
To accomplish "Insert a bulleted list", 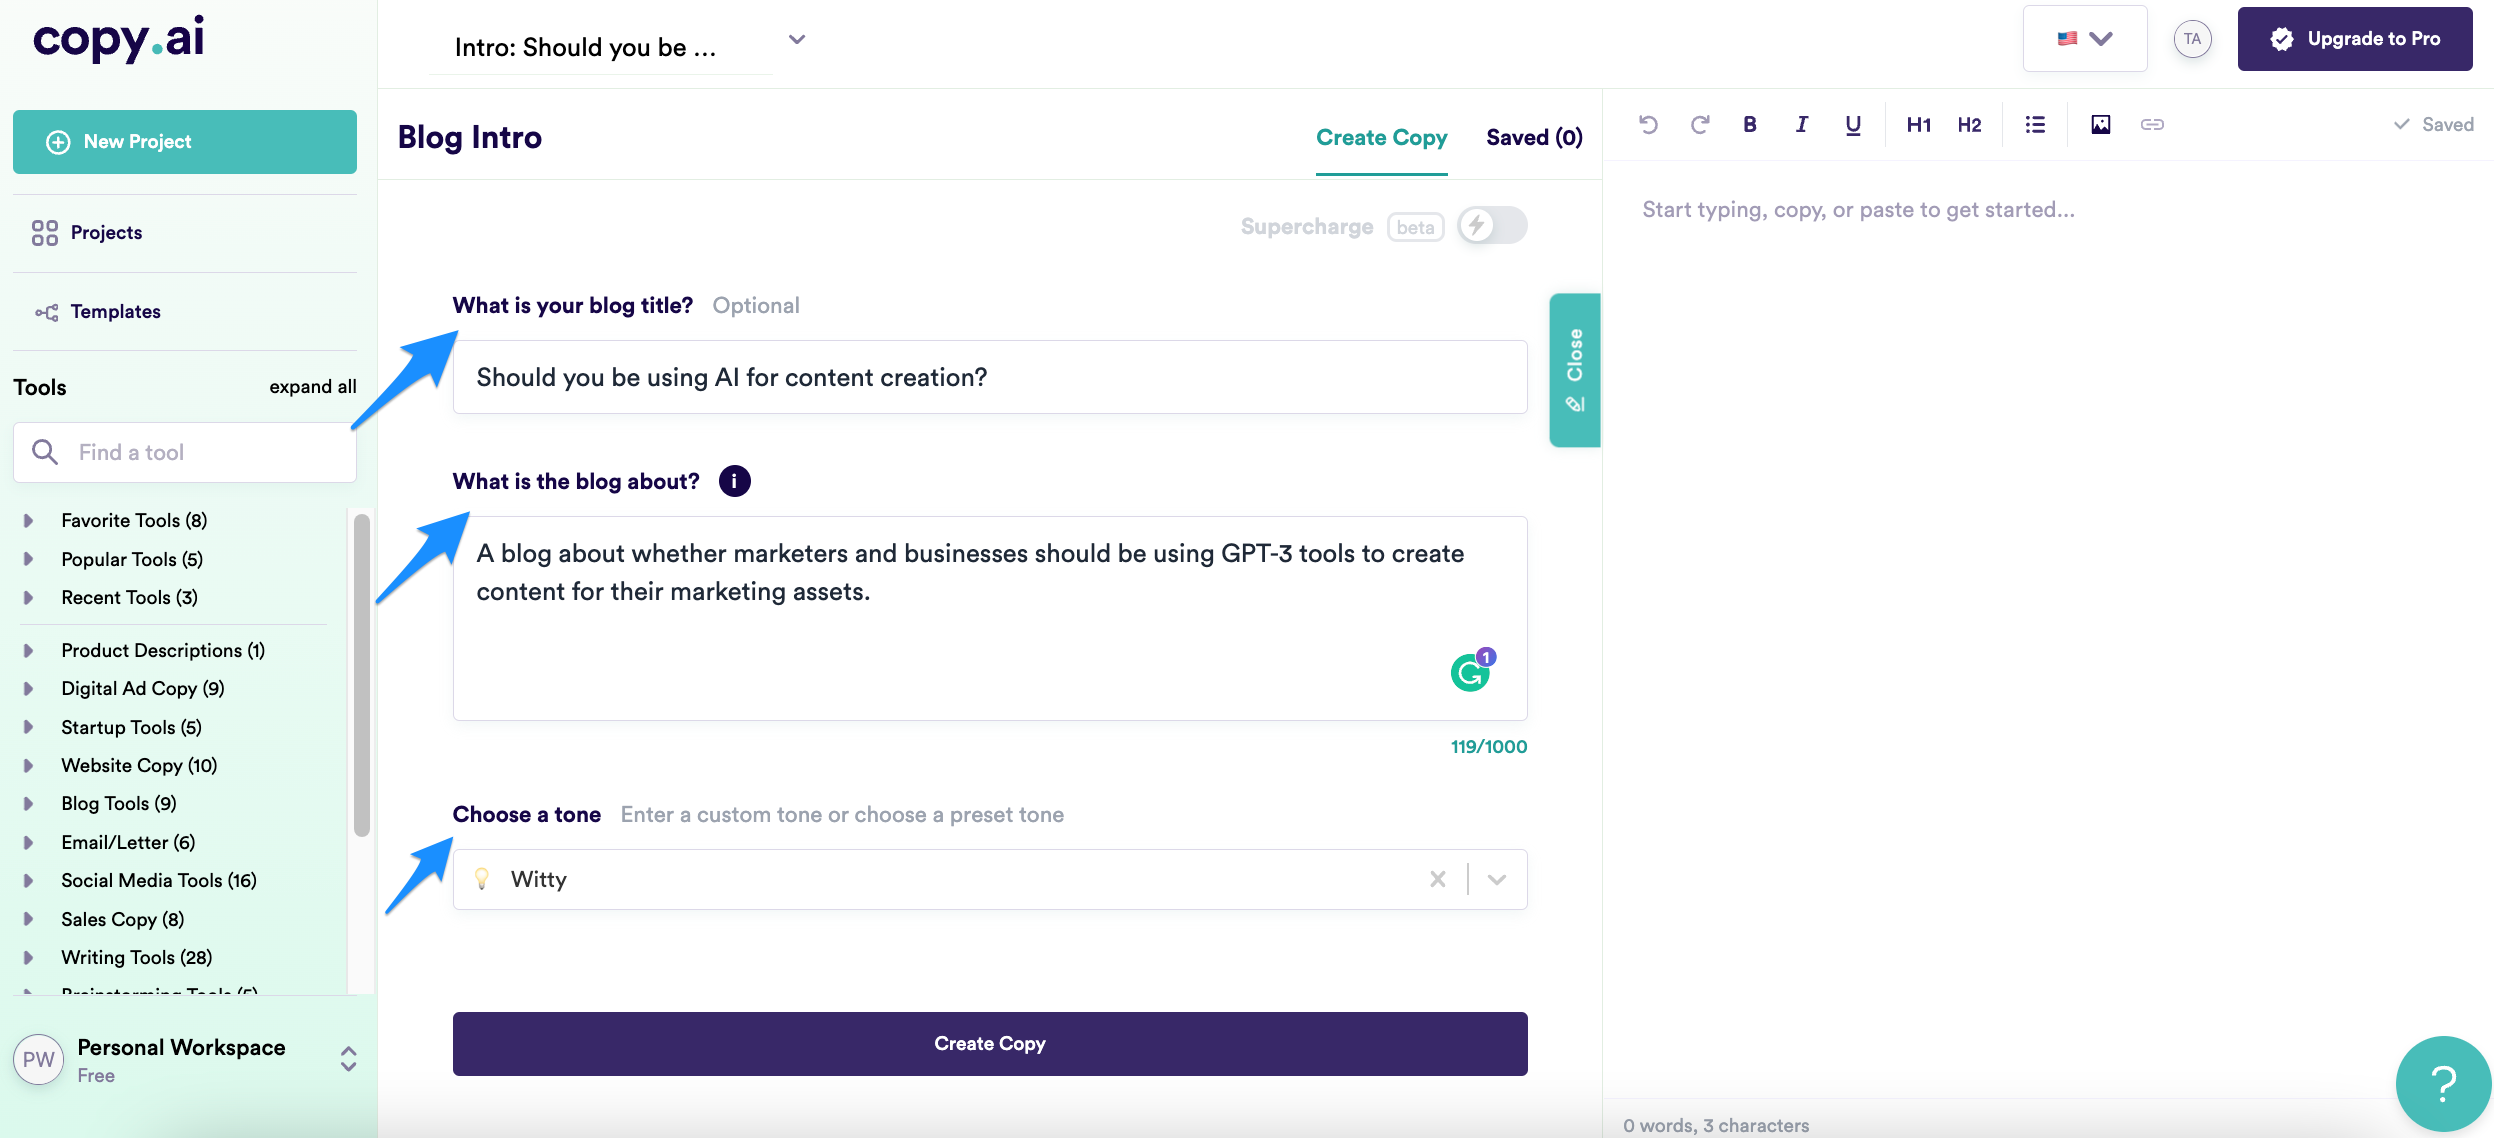I will [x=2035, y=124].
